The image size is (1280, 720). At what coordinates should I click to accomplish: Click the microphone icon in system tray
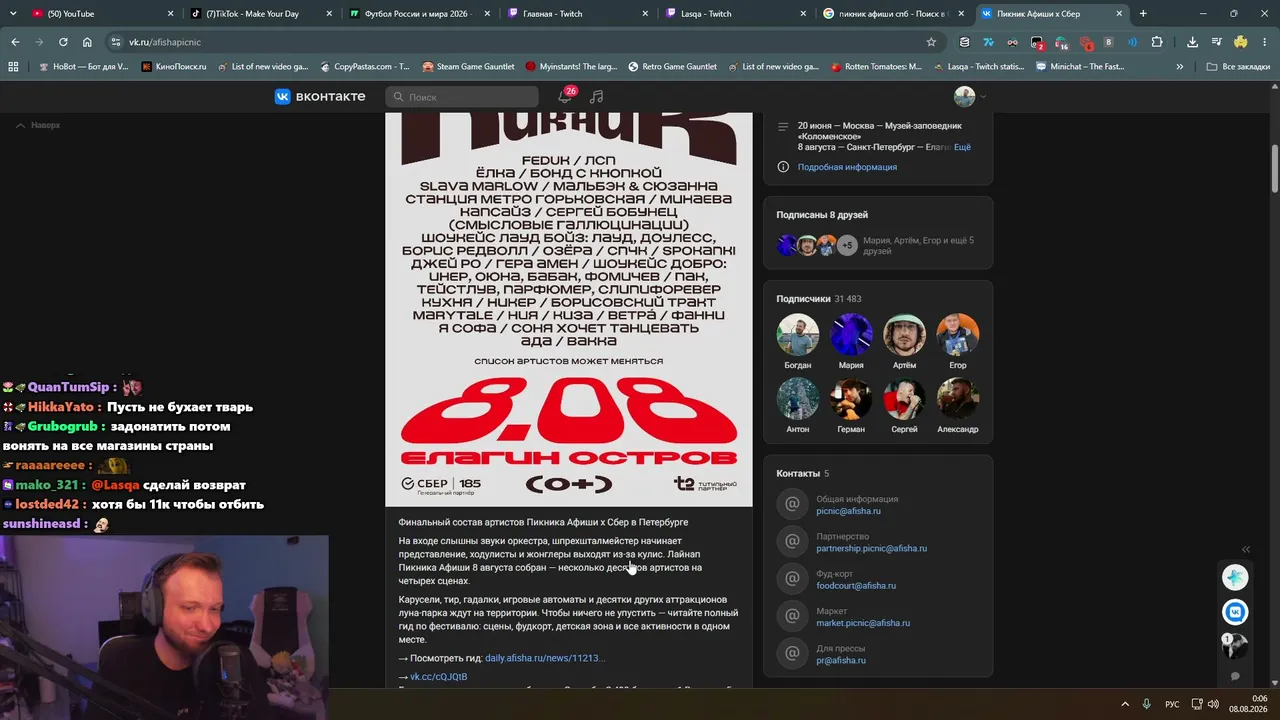1146,704
